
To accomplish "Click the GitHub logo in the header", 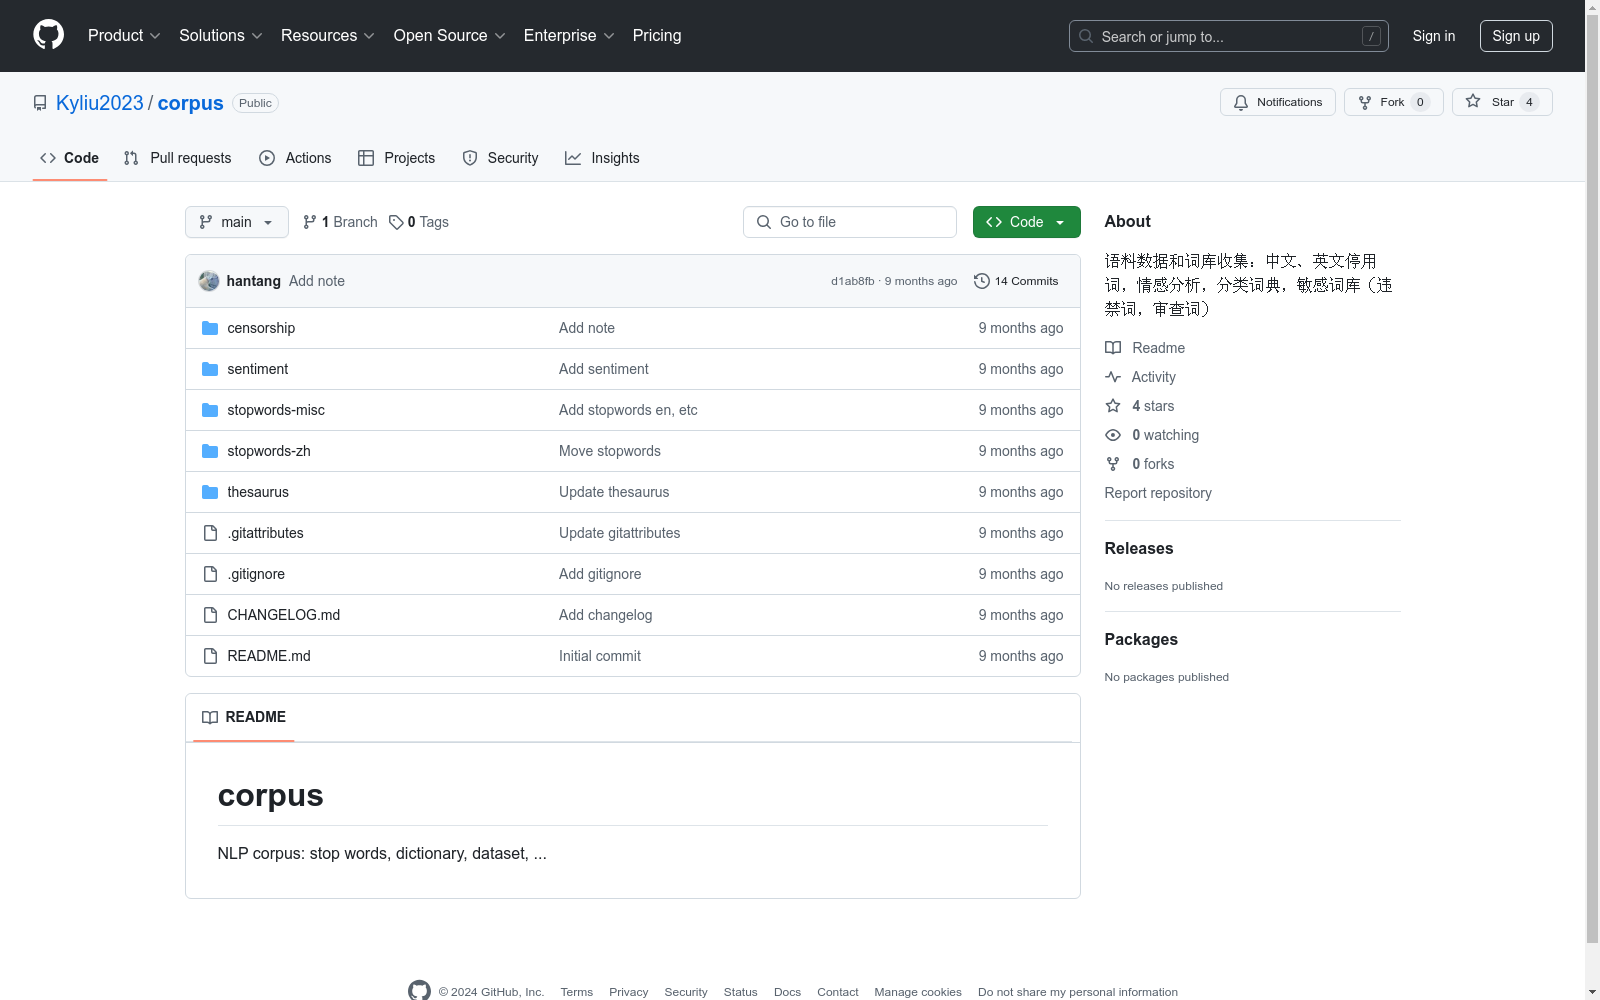I will pos(48,35).
